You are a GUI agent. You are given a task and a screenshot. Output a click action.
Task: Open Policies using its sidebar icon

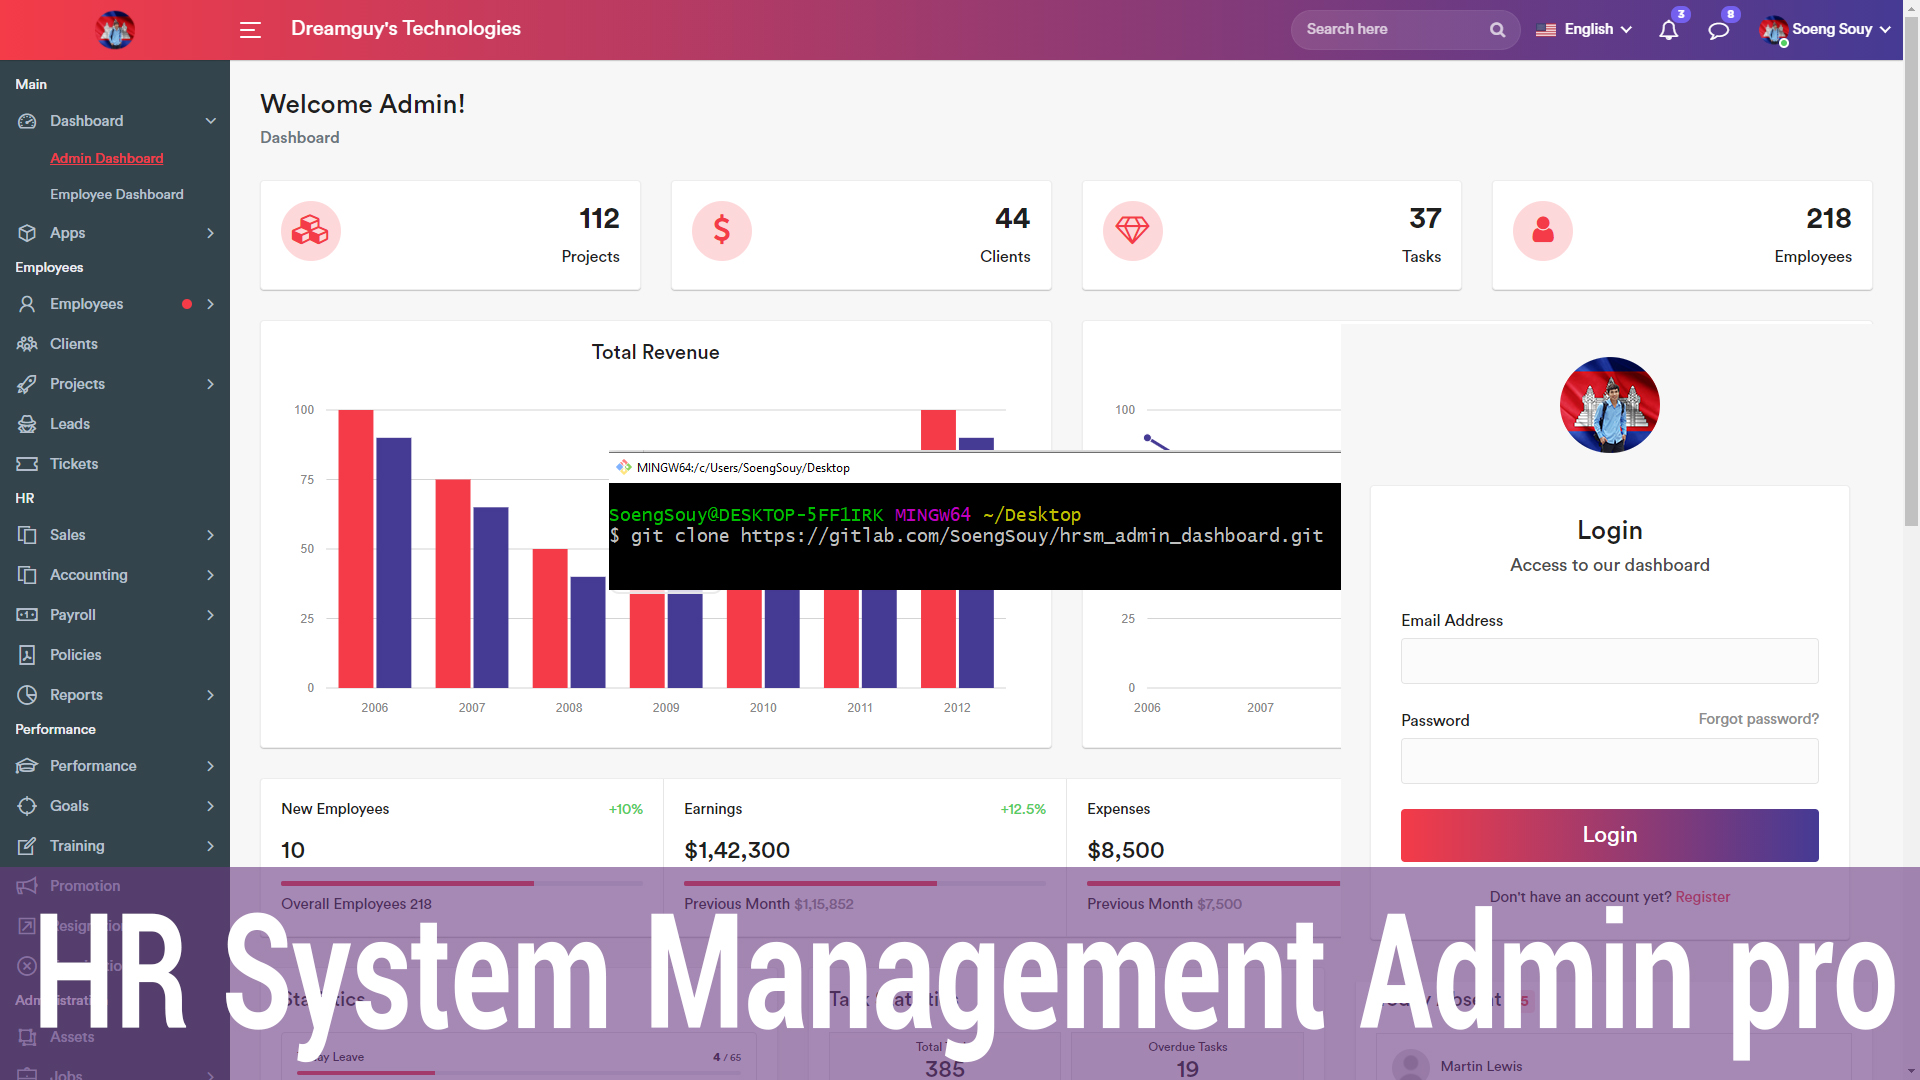point(28,655)
